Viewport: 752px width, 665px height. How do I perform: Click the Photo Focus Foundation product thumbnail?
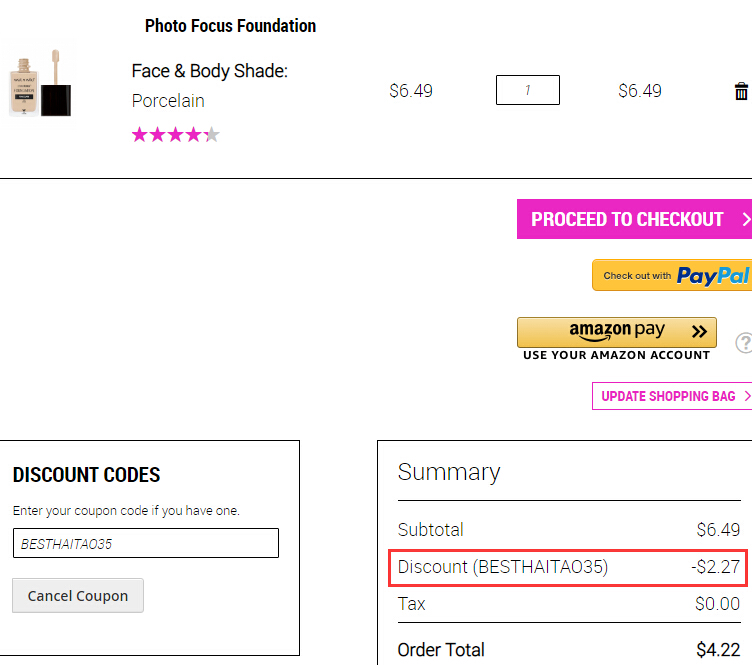[40, 83]
